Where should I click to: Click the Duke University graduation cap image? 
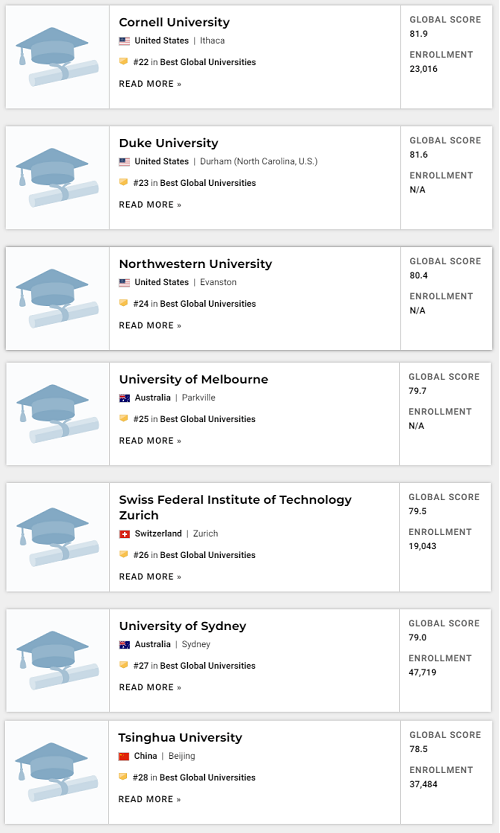tap(57, 177)
